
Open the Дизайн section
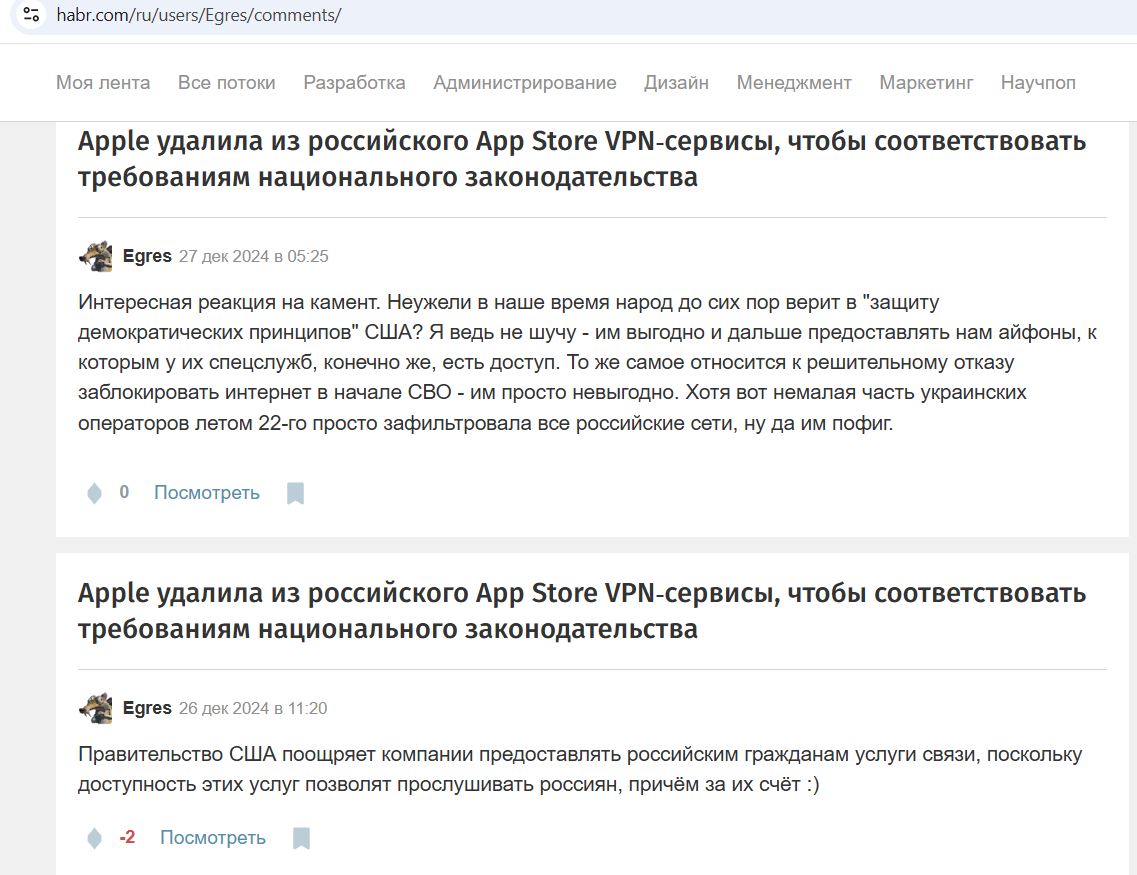click(677, 83)
